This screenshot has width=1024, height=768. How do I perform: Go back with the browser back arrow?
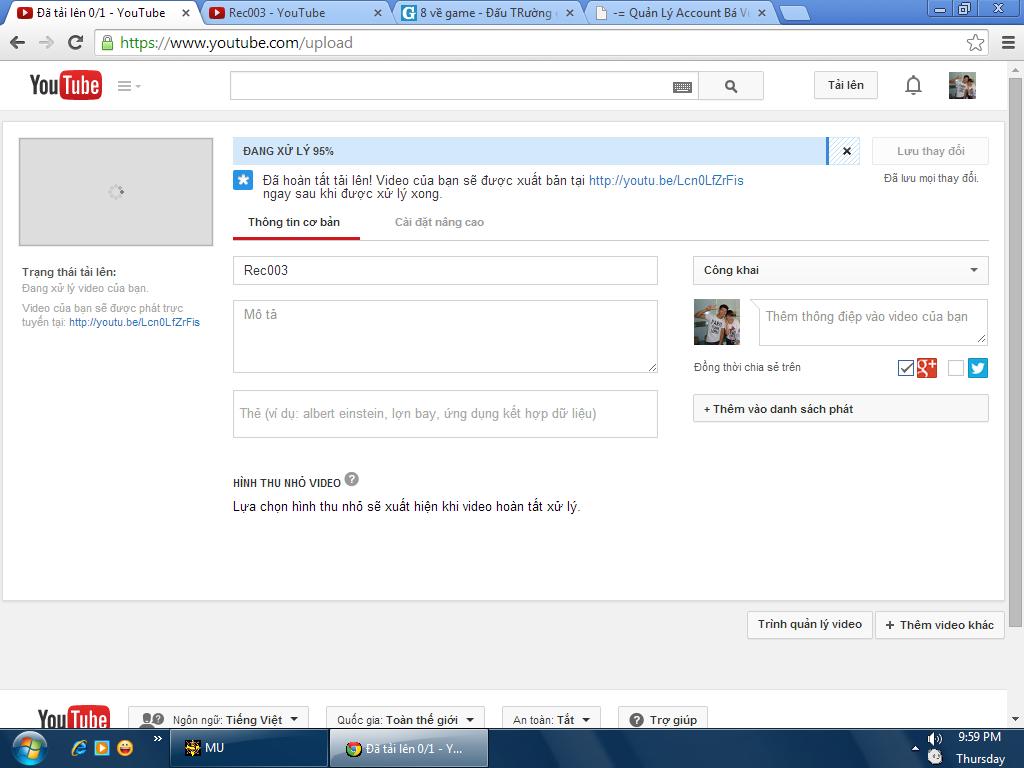pos(18,42)
